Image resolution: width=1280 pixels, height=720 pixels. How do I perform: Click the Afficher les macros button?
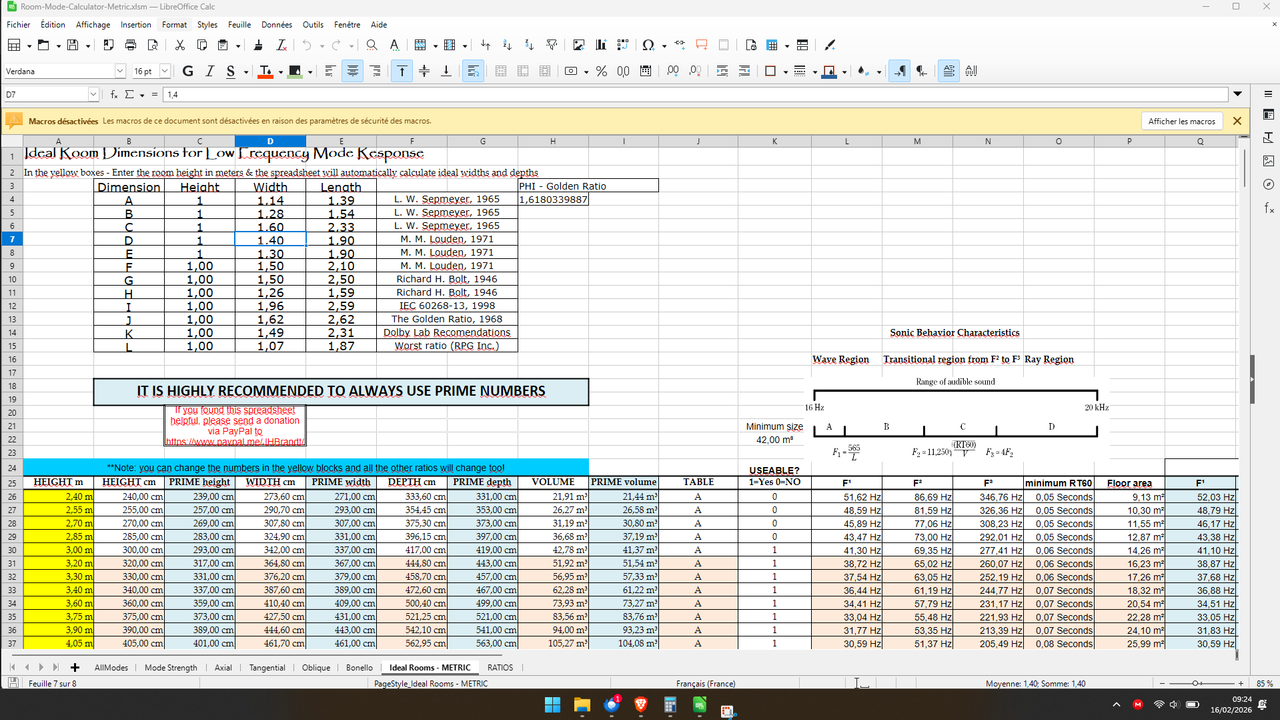(1182, 120)
